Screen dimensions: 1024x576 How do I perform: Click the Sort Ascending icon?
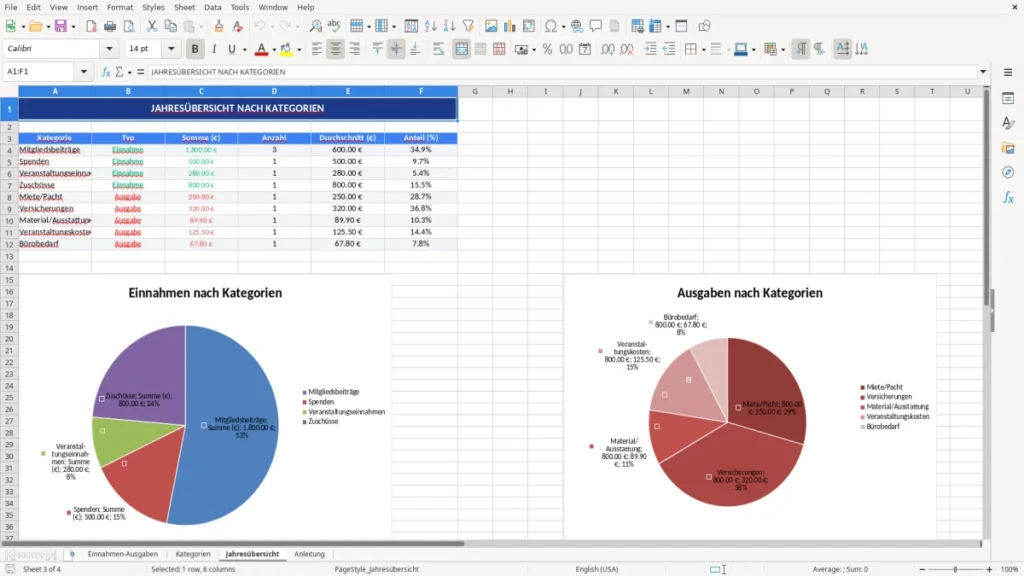tap(430, 26)
